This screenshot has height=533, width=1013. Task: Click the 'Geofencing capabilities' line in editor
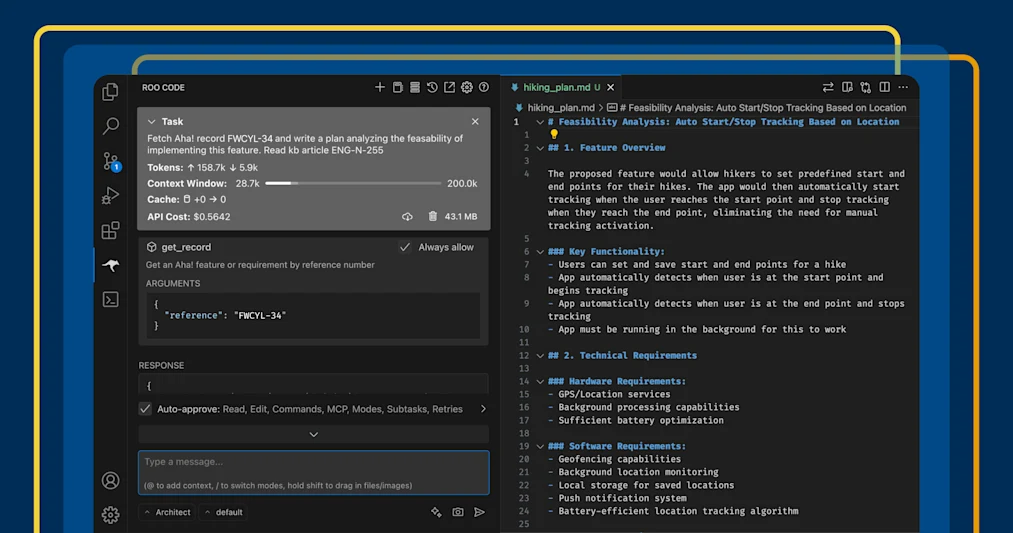point(614,459)
